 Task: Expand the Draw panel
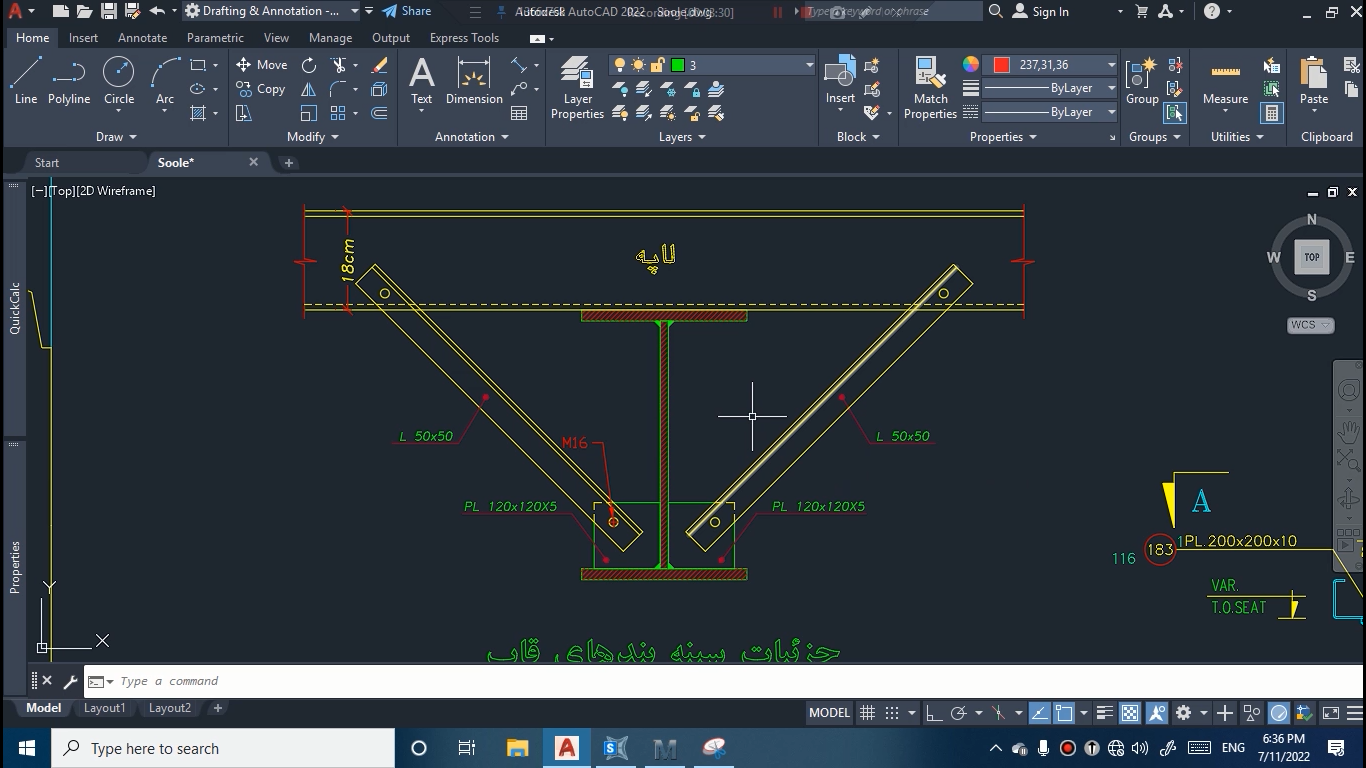coord(116,137)
